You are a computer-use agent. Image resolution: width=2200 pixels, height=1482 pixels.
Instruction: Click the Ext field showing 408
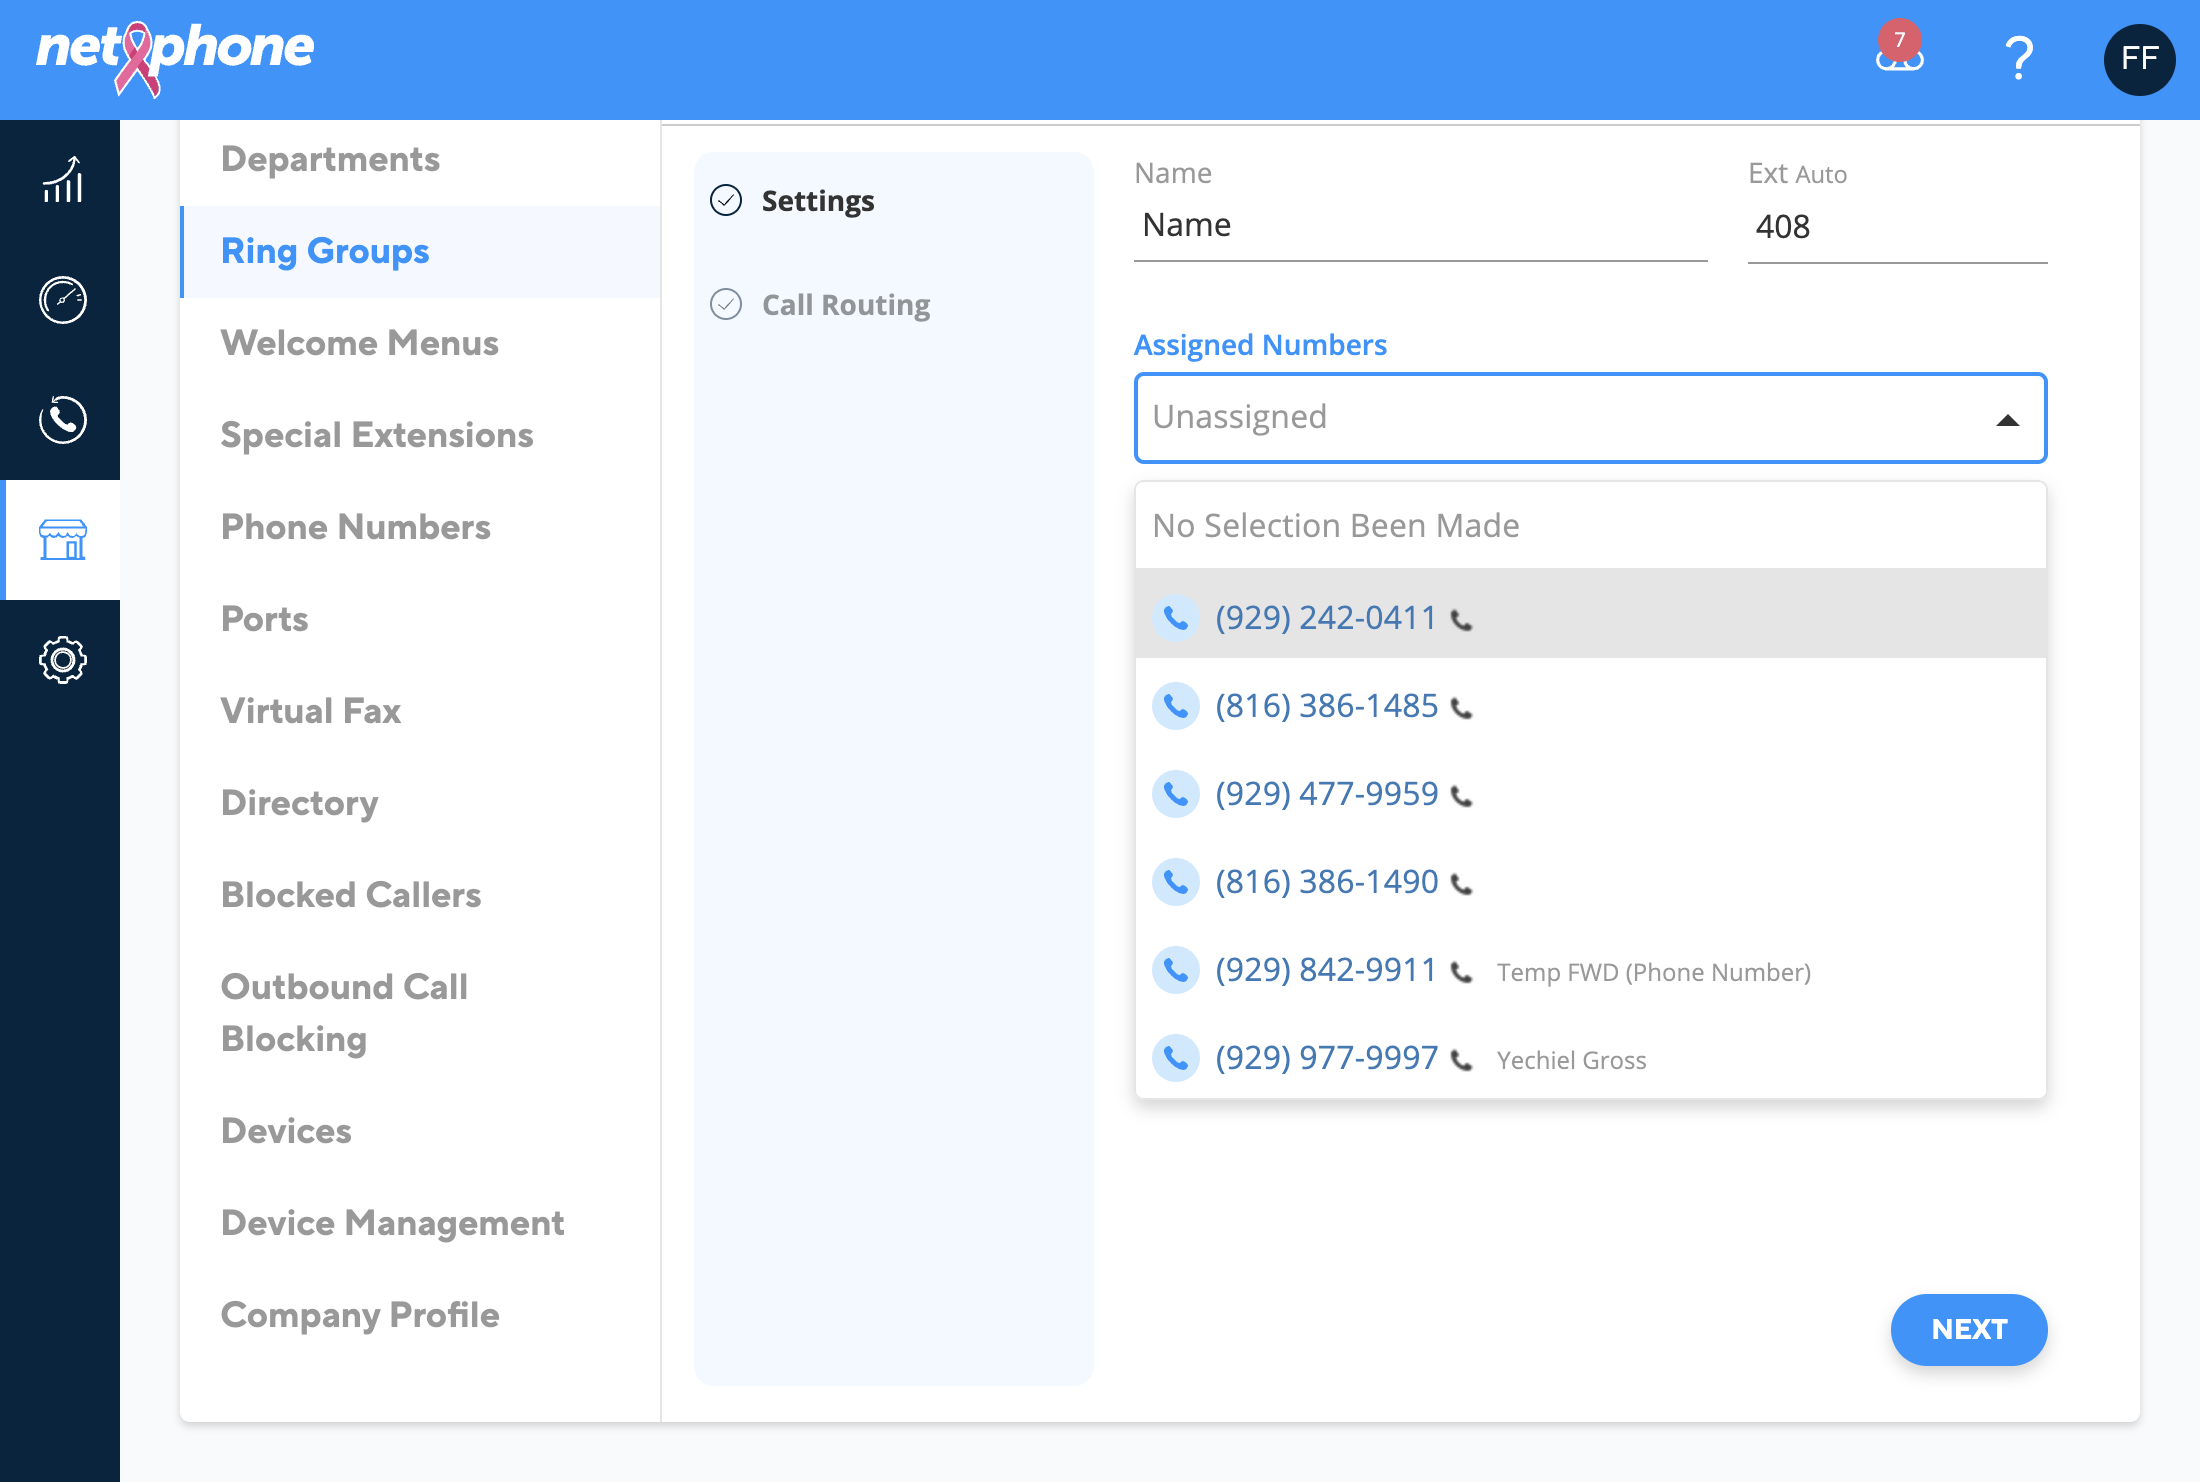[1897, 228]
